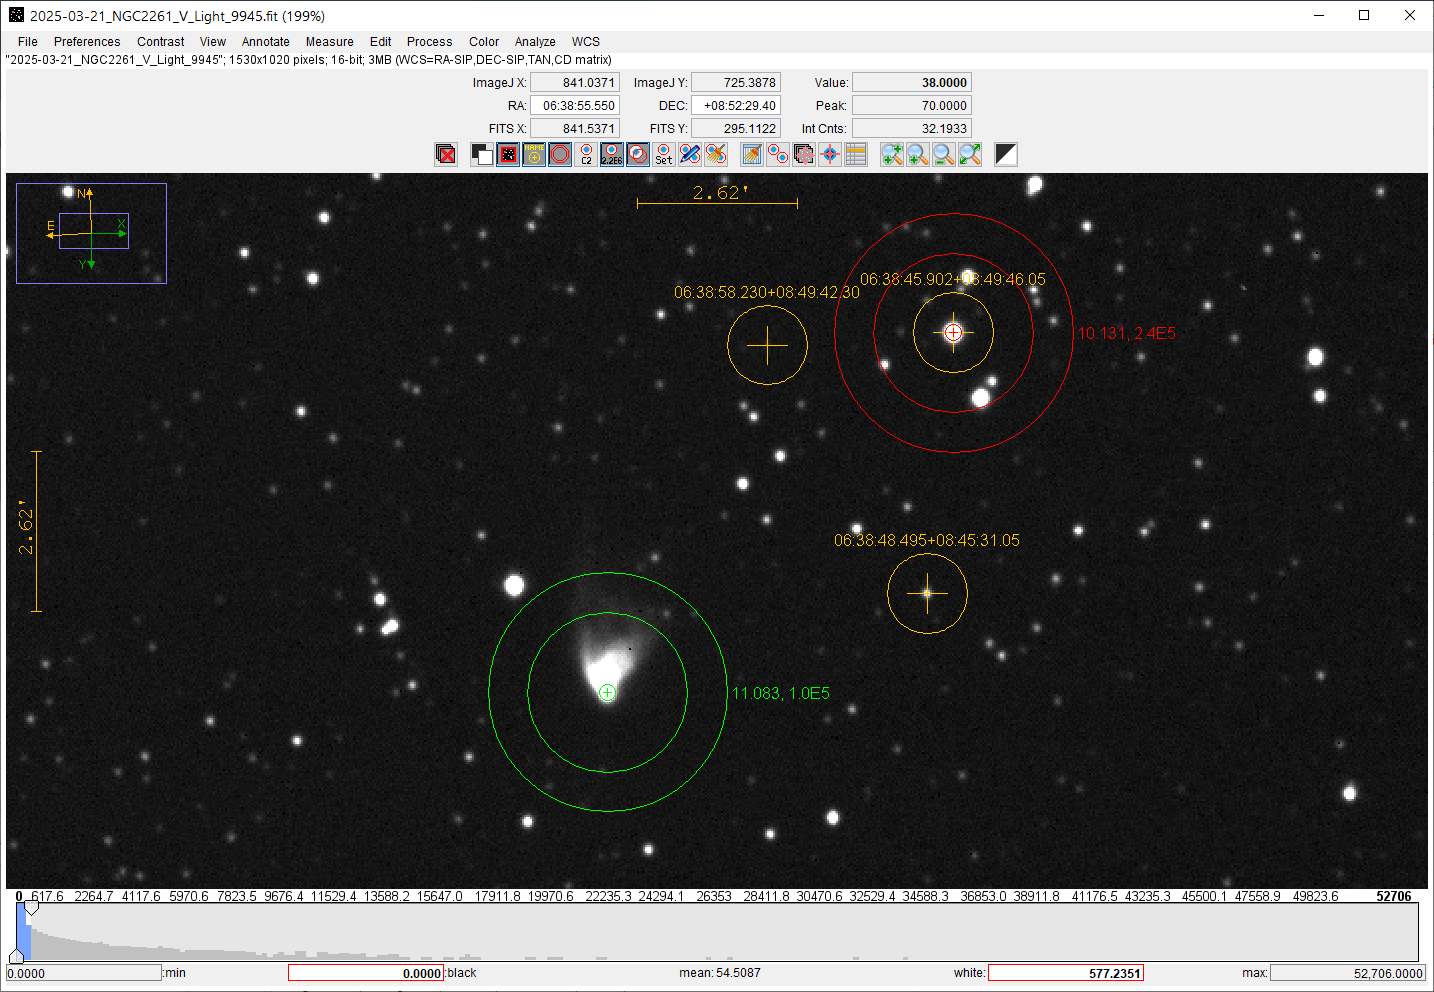
Task: Open the Contrast menu
Action: pyautogui.click(x=160, y=42)
